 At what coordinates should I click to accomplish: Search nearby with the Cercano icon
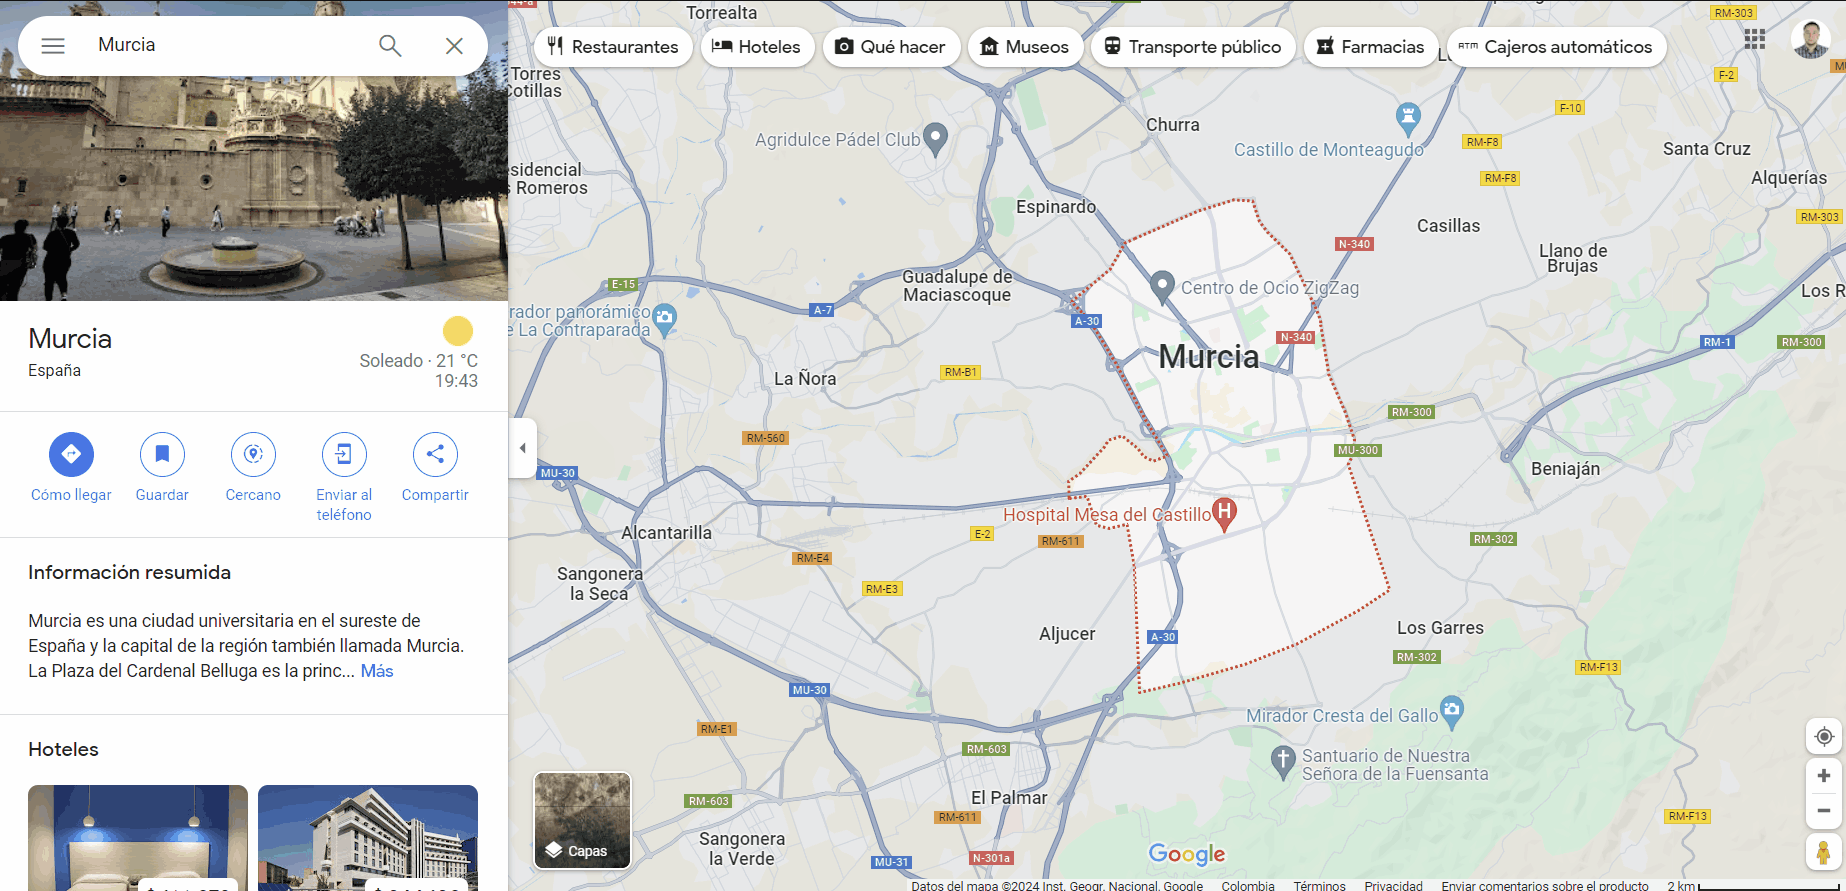(253, 455)
